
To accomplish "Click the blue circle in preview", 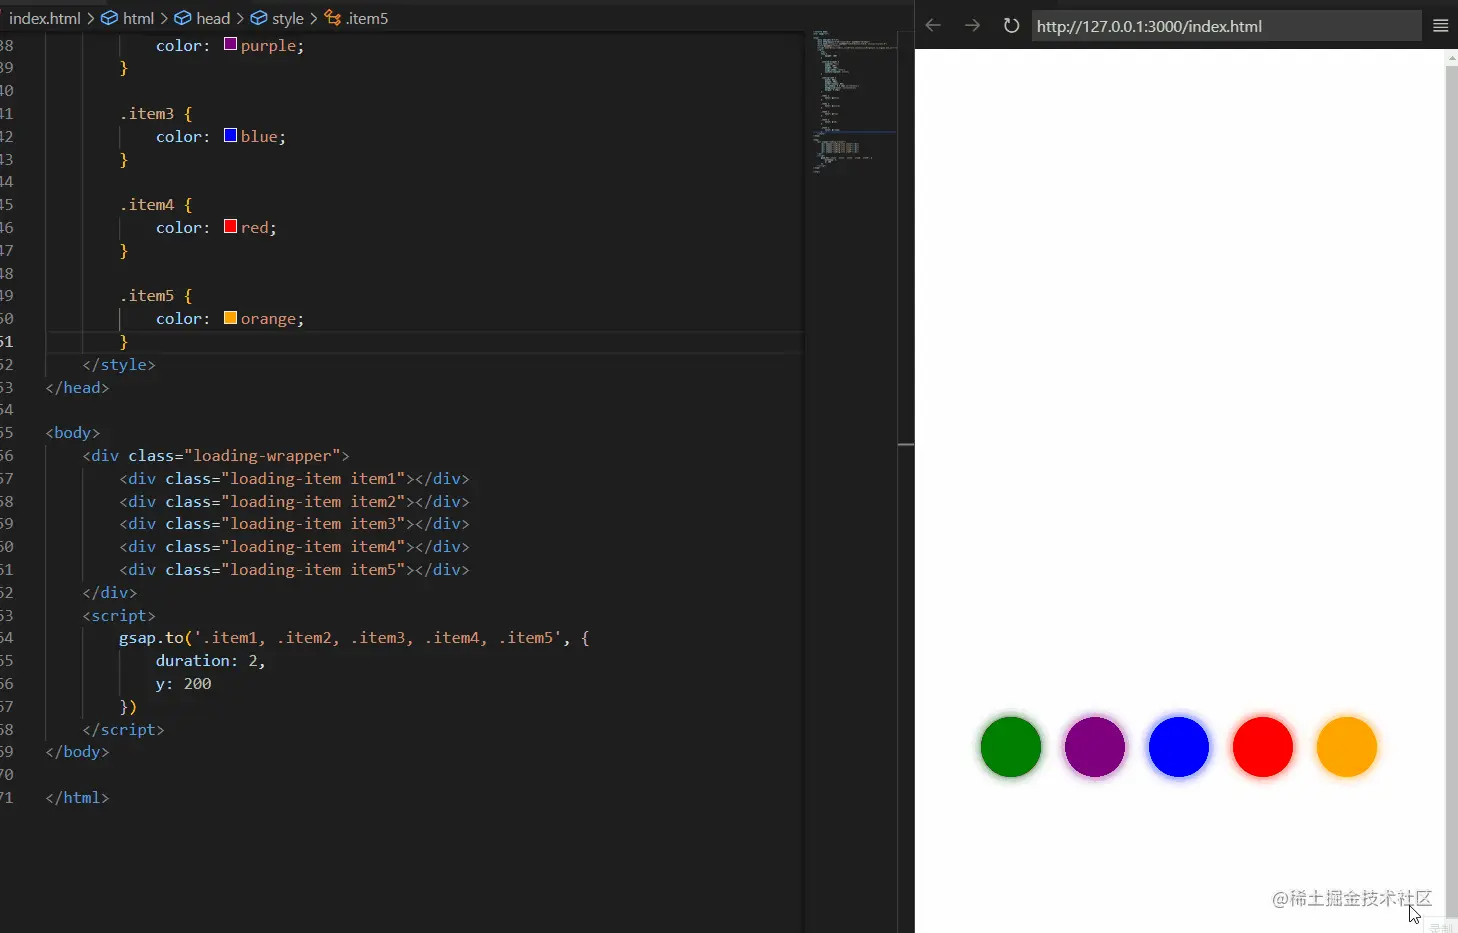I will click(1179, 747).
